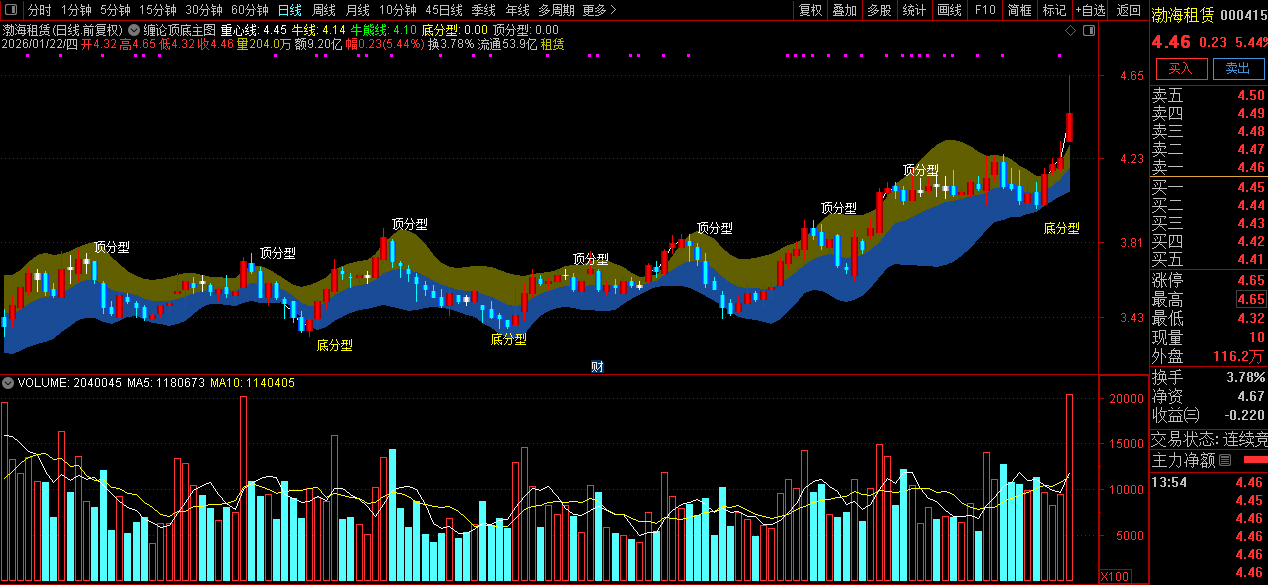Select the 45日线 period tab
The width and height of the screenshot is (1268, 585).
tap(444, 10)
